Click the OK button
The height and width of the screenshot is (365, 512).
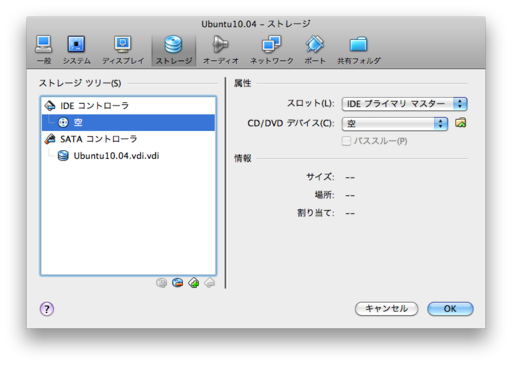click(x=450, y=309)
